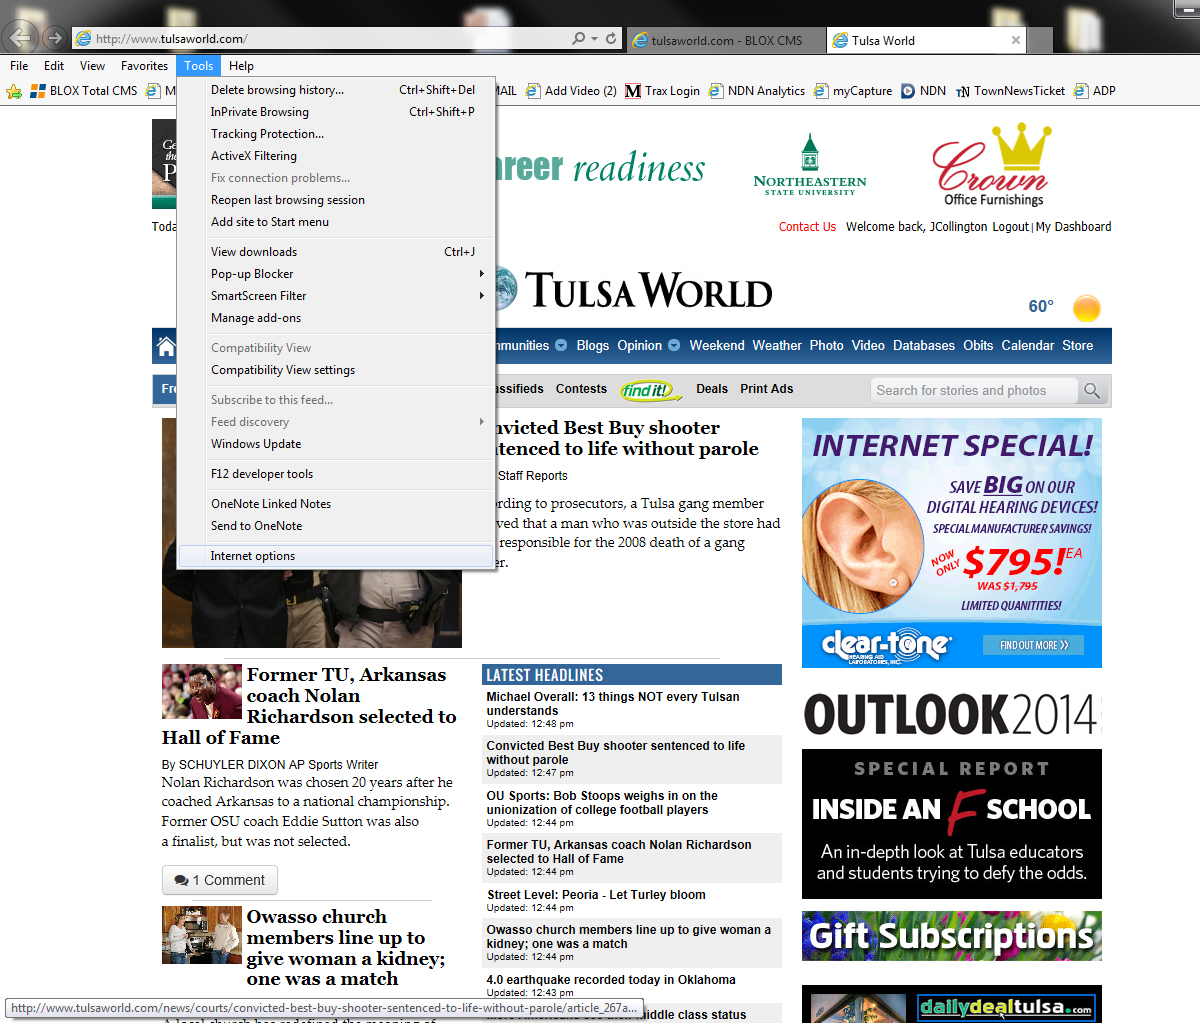
Task: Open Internet options from Tools menu
Action: tap(336, 556)
